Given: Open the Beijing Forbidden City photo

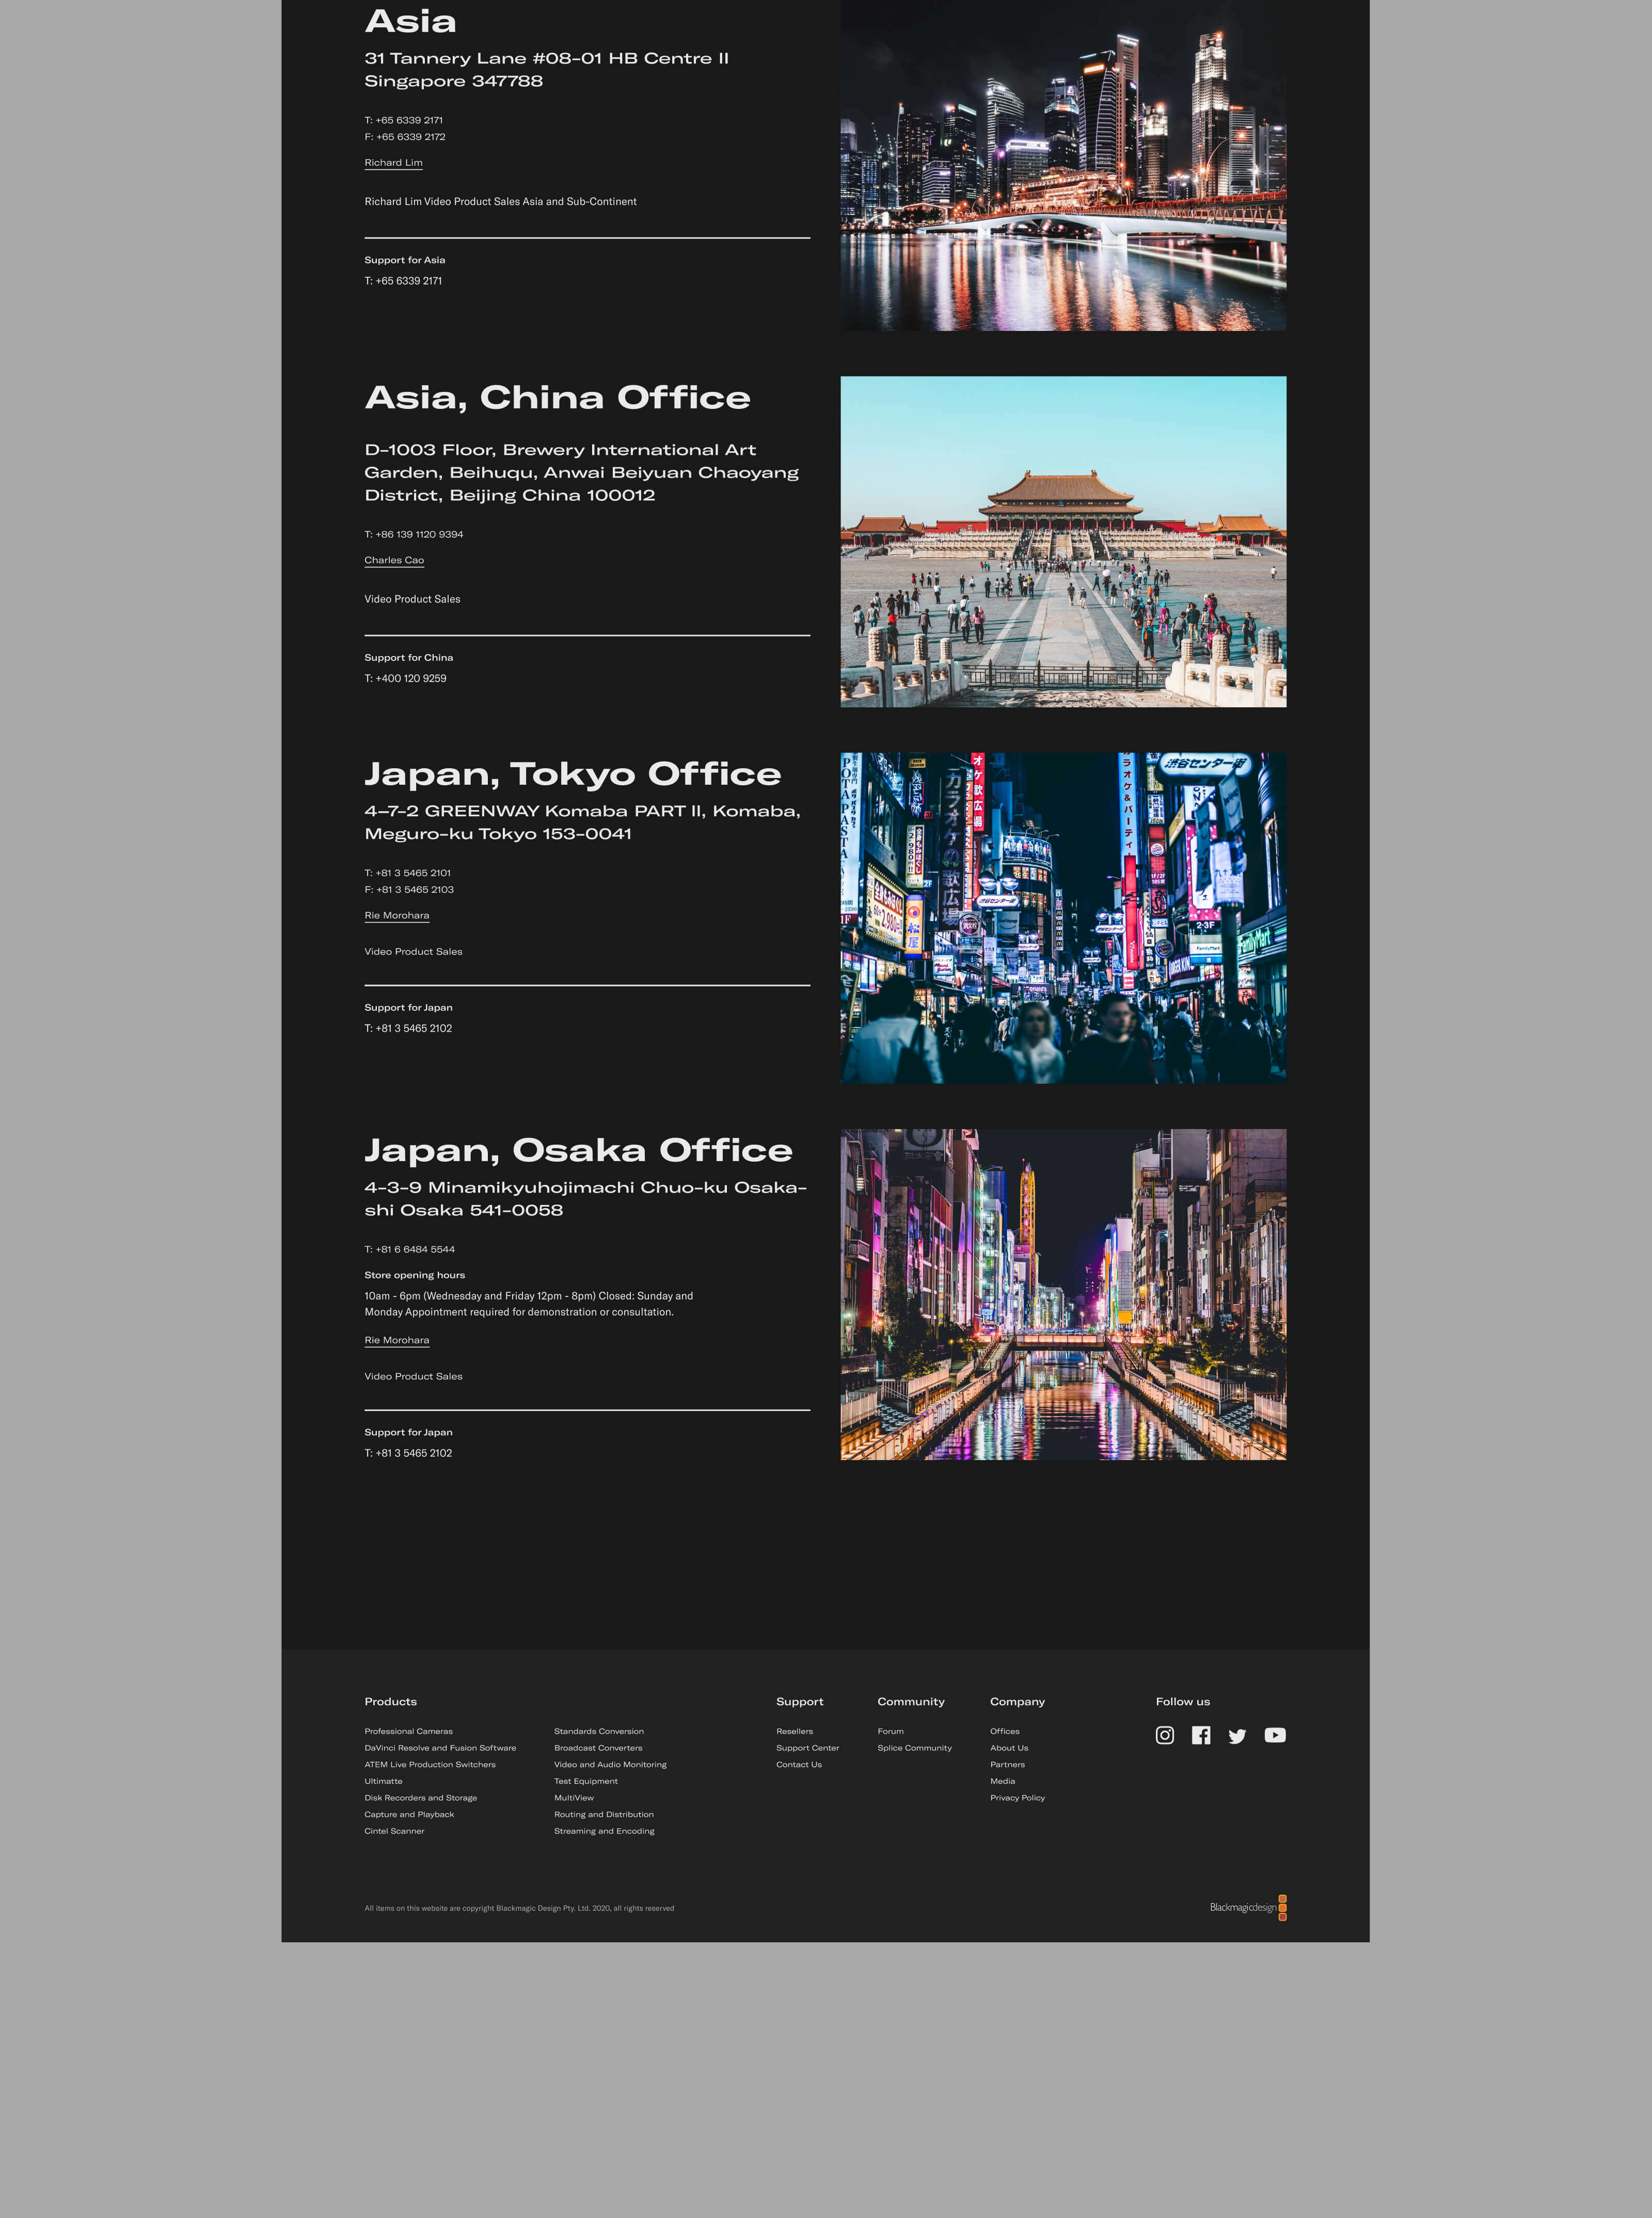Looking at the screenshot, I should 1063,541.
